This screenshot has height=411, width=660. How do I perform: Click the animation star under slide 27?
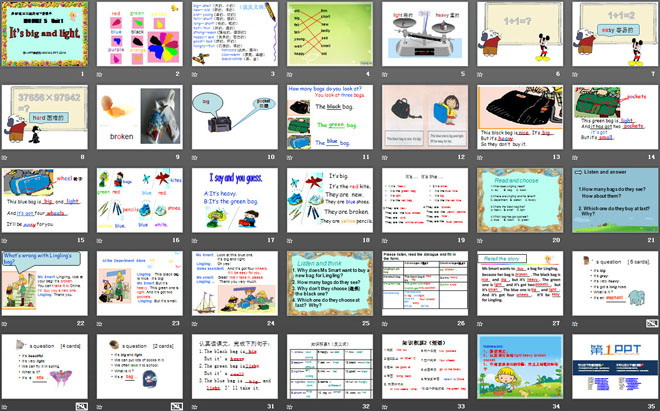pos(480,324)
